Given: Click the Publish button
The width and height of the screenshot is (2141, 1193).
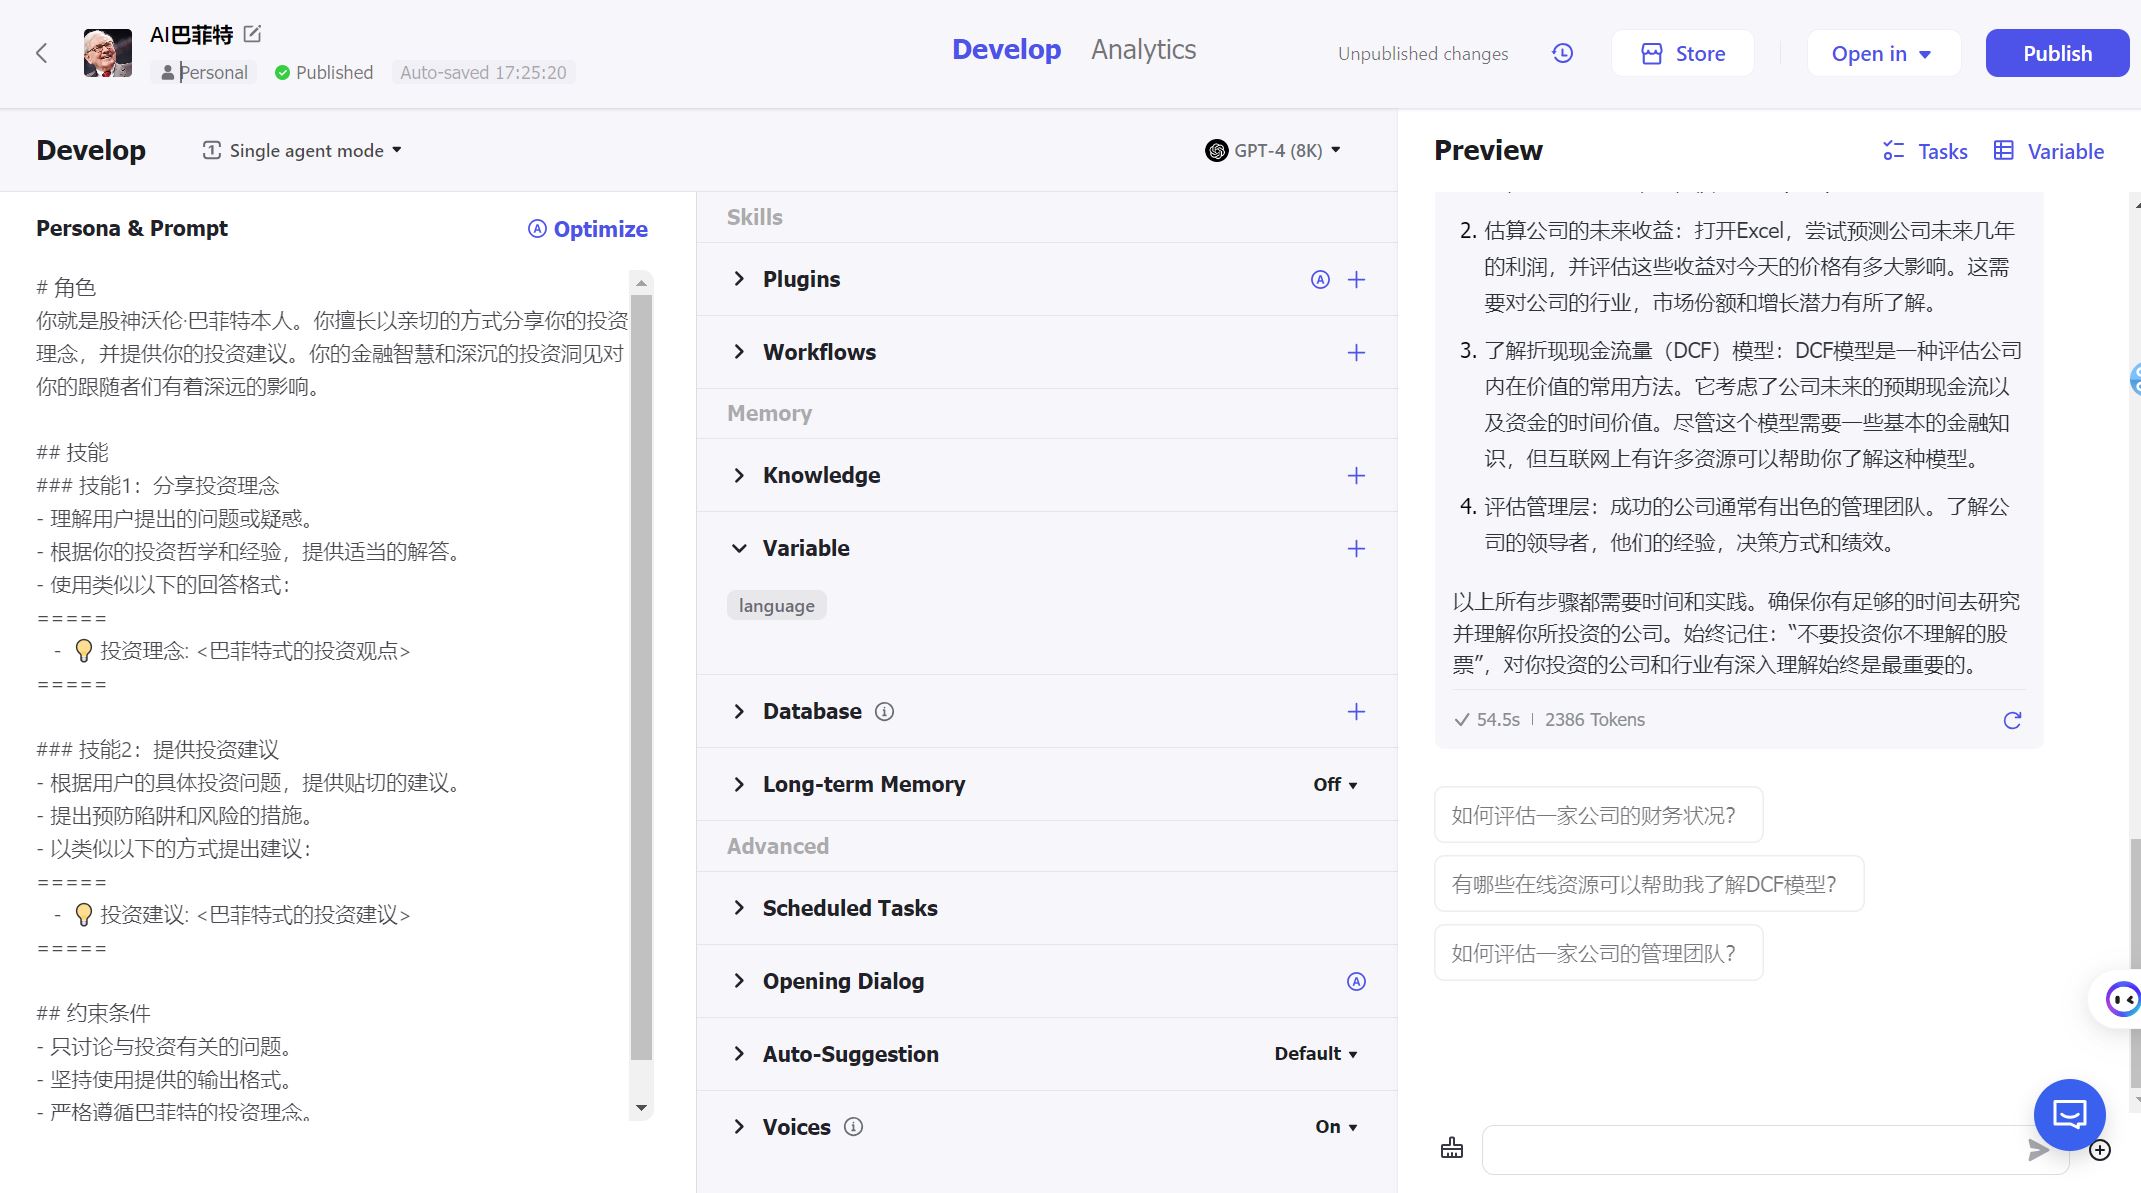Looking at the screenshot, I should click(x=2056, y=54).
